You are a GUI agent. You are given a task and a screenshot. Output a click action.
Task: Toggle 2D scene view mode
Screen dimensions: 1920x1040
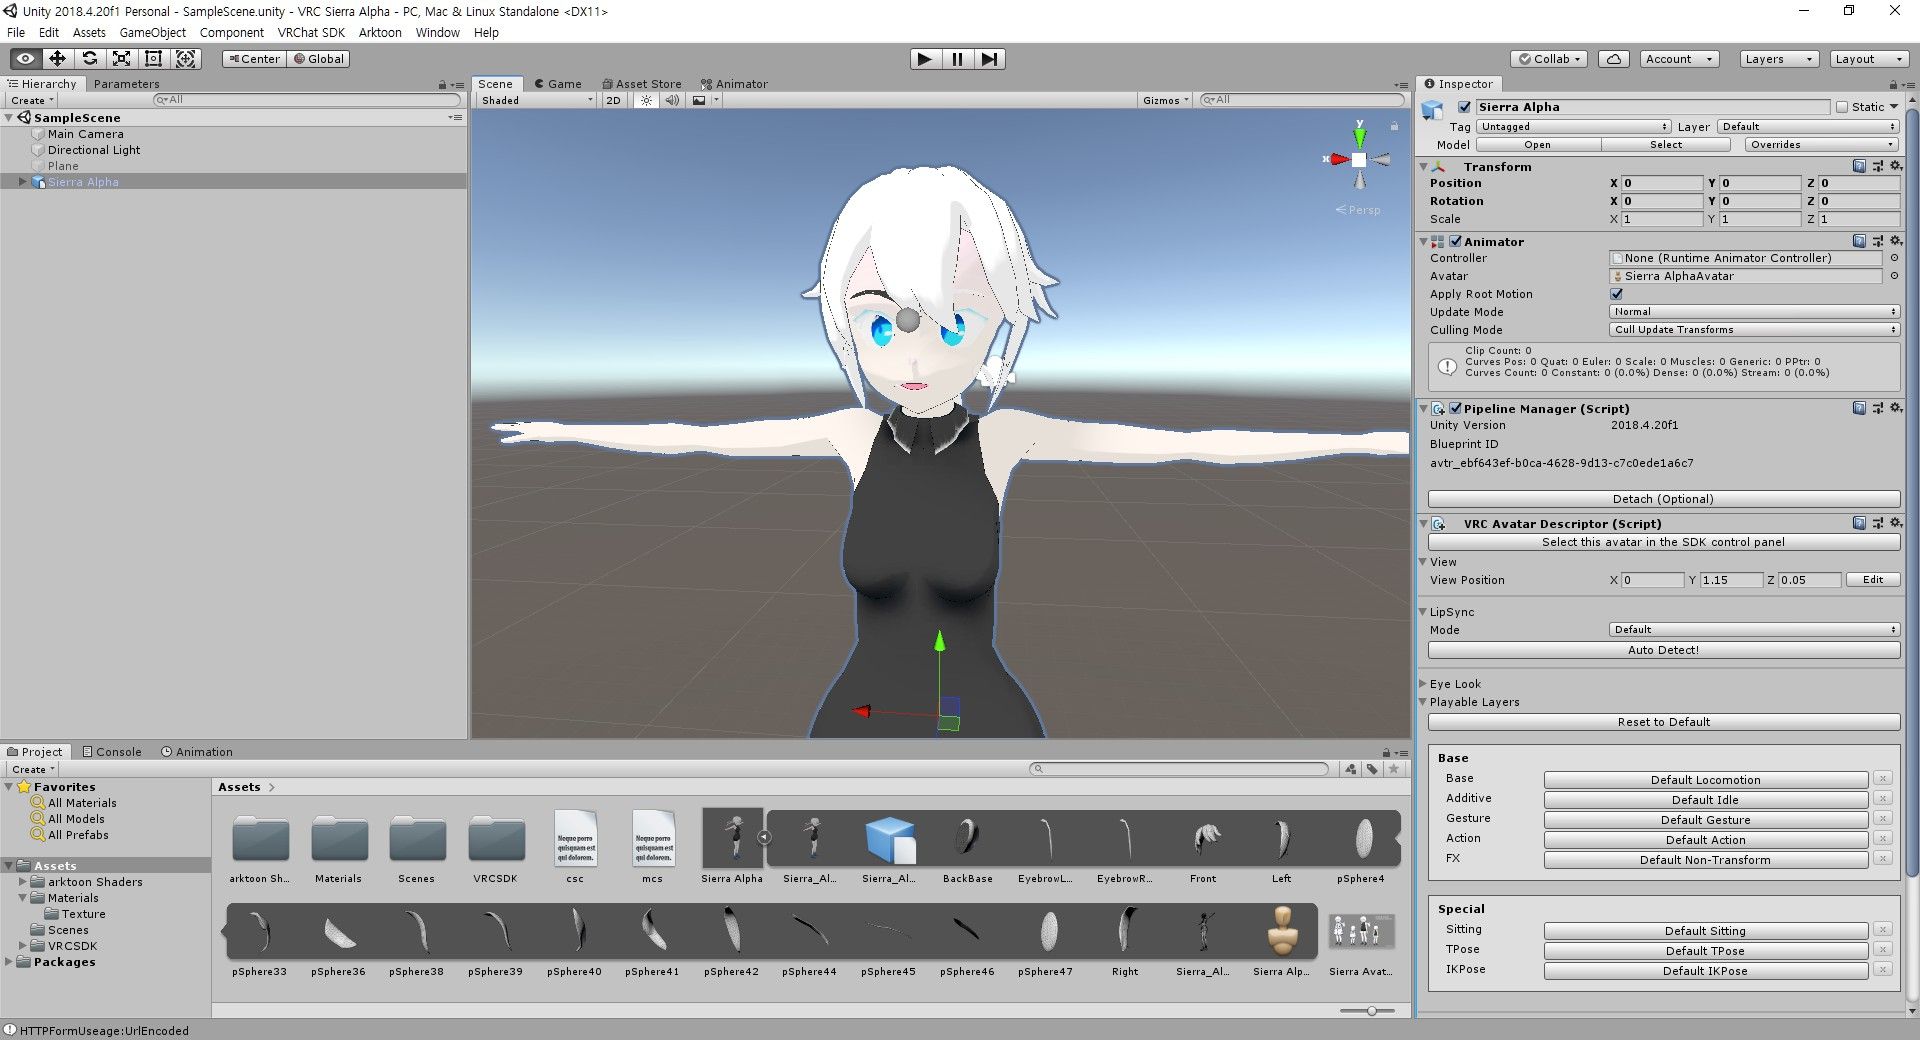point(613,100)
